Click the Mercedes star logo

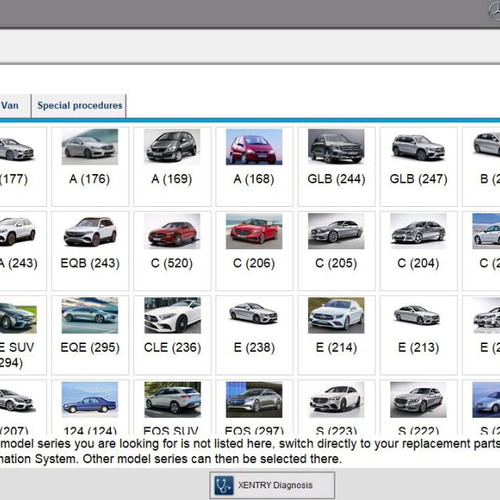click(495, 12)
